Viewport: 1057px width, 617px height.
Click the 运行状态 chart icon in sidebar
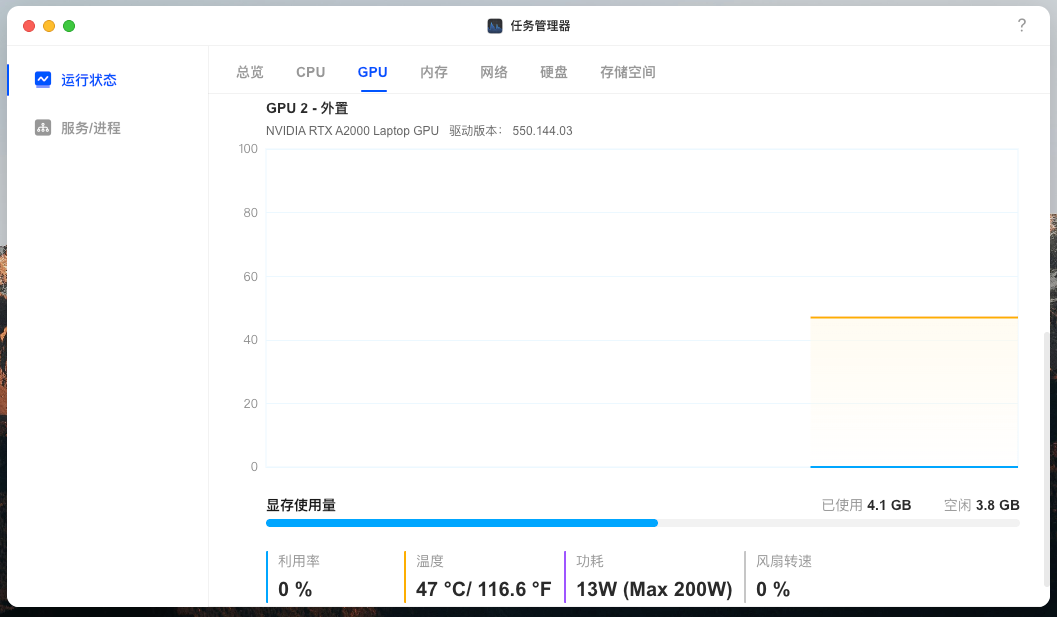(x=43, y=79)
